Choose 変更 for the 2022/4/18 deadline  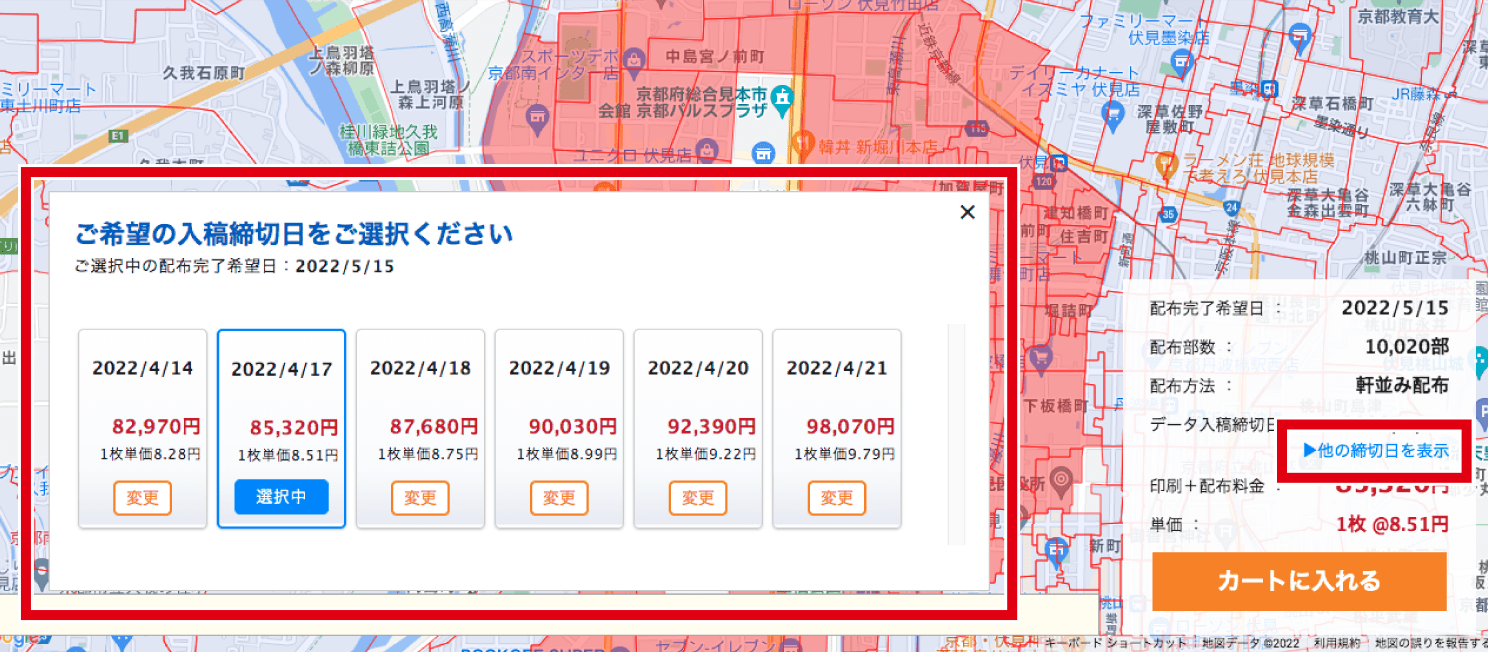pyautogui.click(x=420, y=497)
